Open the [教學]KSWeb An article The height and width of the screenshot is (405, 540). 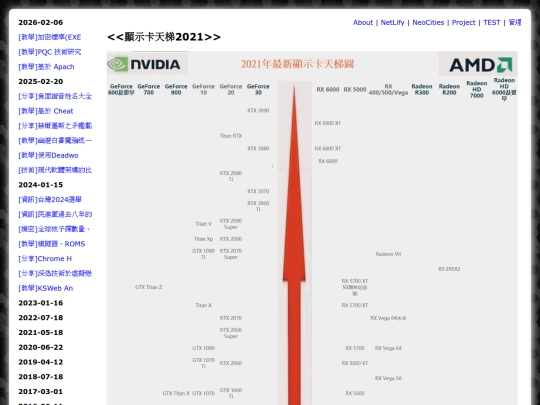click(45, 288)
